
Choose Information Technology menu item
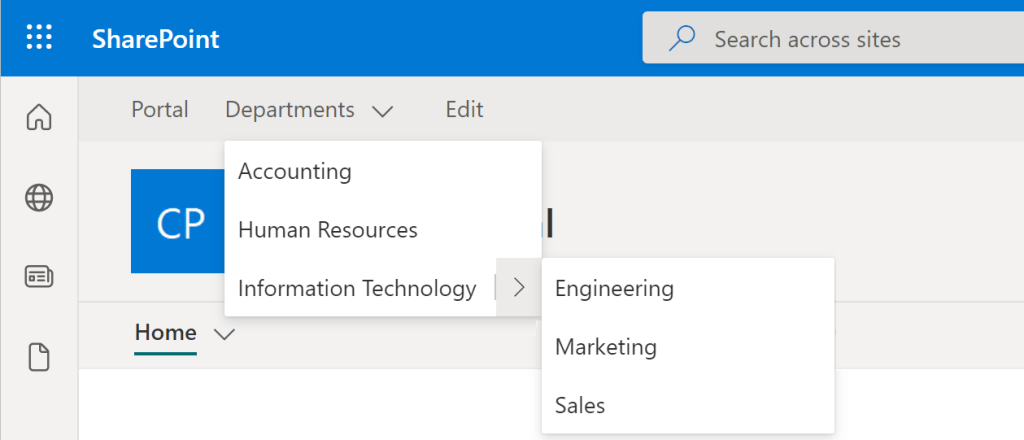click(x=357, y=289)
